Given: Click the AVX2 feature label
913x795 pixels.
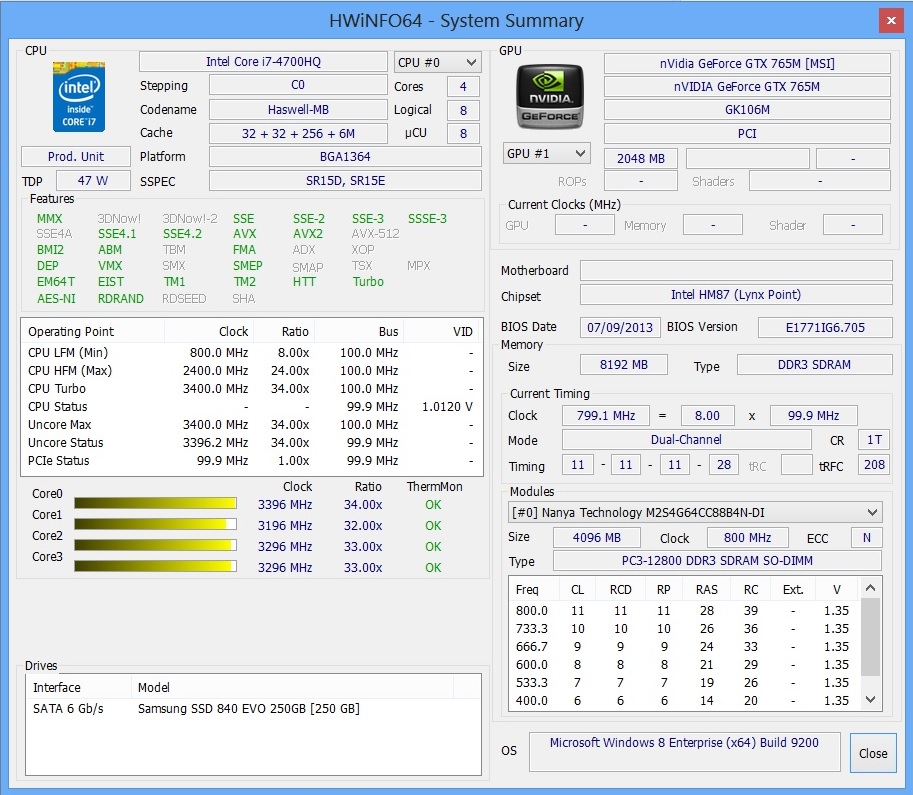Looking at the screenshot, I should pyautogui.click(x=308, y=234).
